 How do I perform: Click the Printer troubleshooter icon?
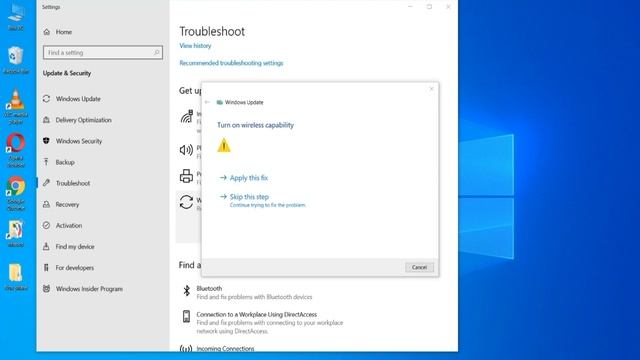(187, 176)
